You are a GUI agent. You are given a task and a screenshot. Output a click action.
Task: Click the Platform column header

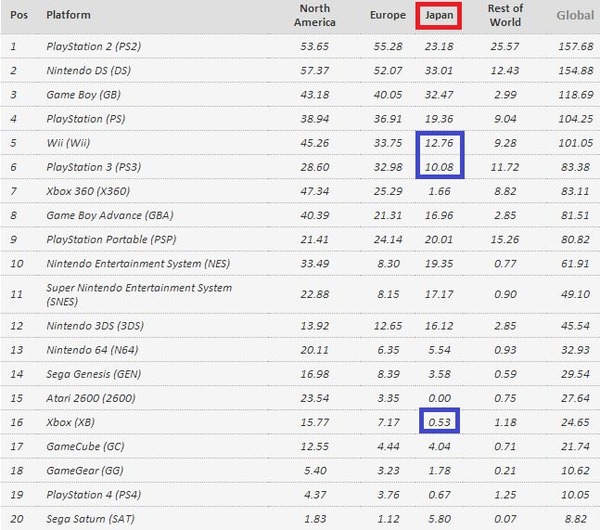pos(68,15)
